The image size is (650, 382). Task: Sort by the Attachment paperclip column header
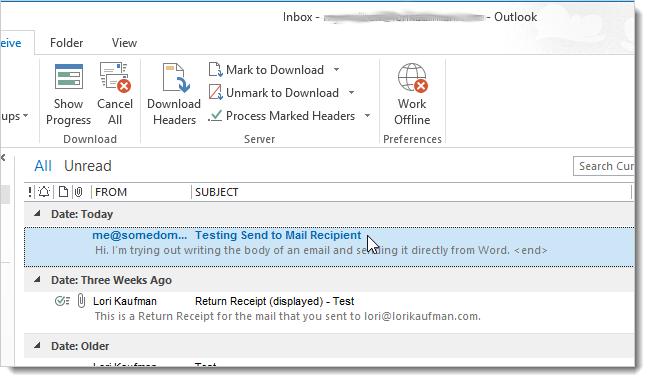pos(78,192)
